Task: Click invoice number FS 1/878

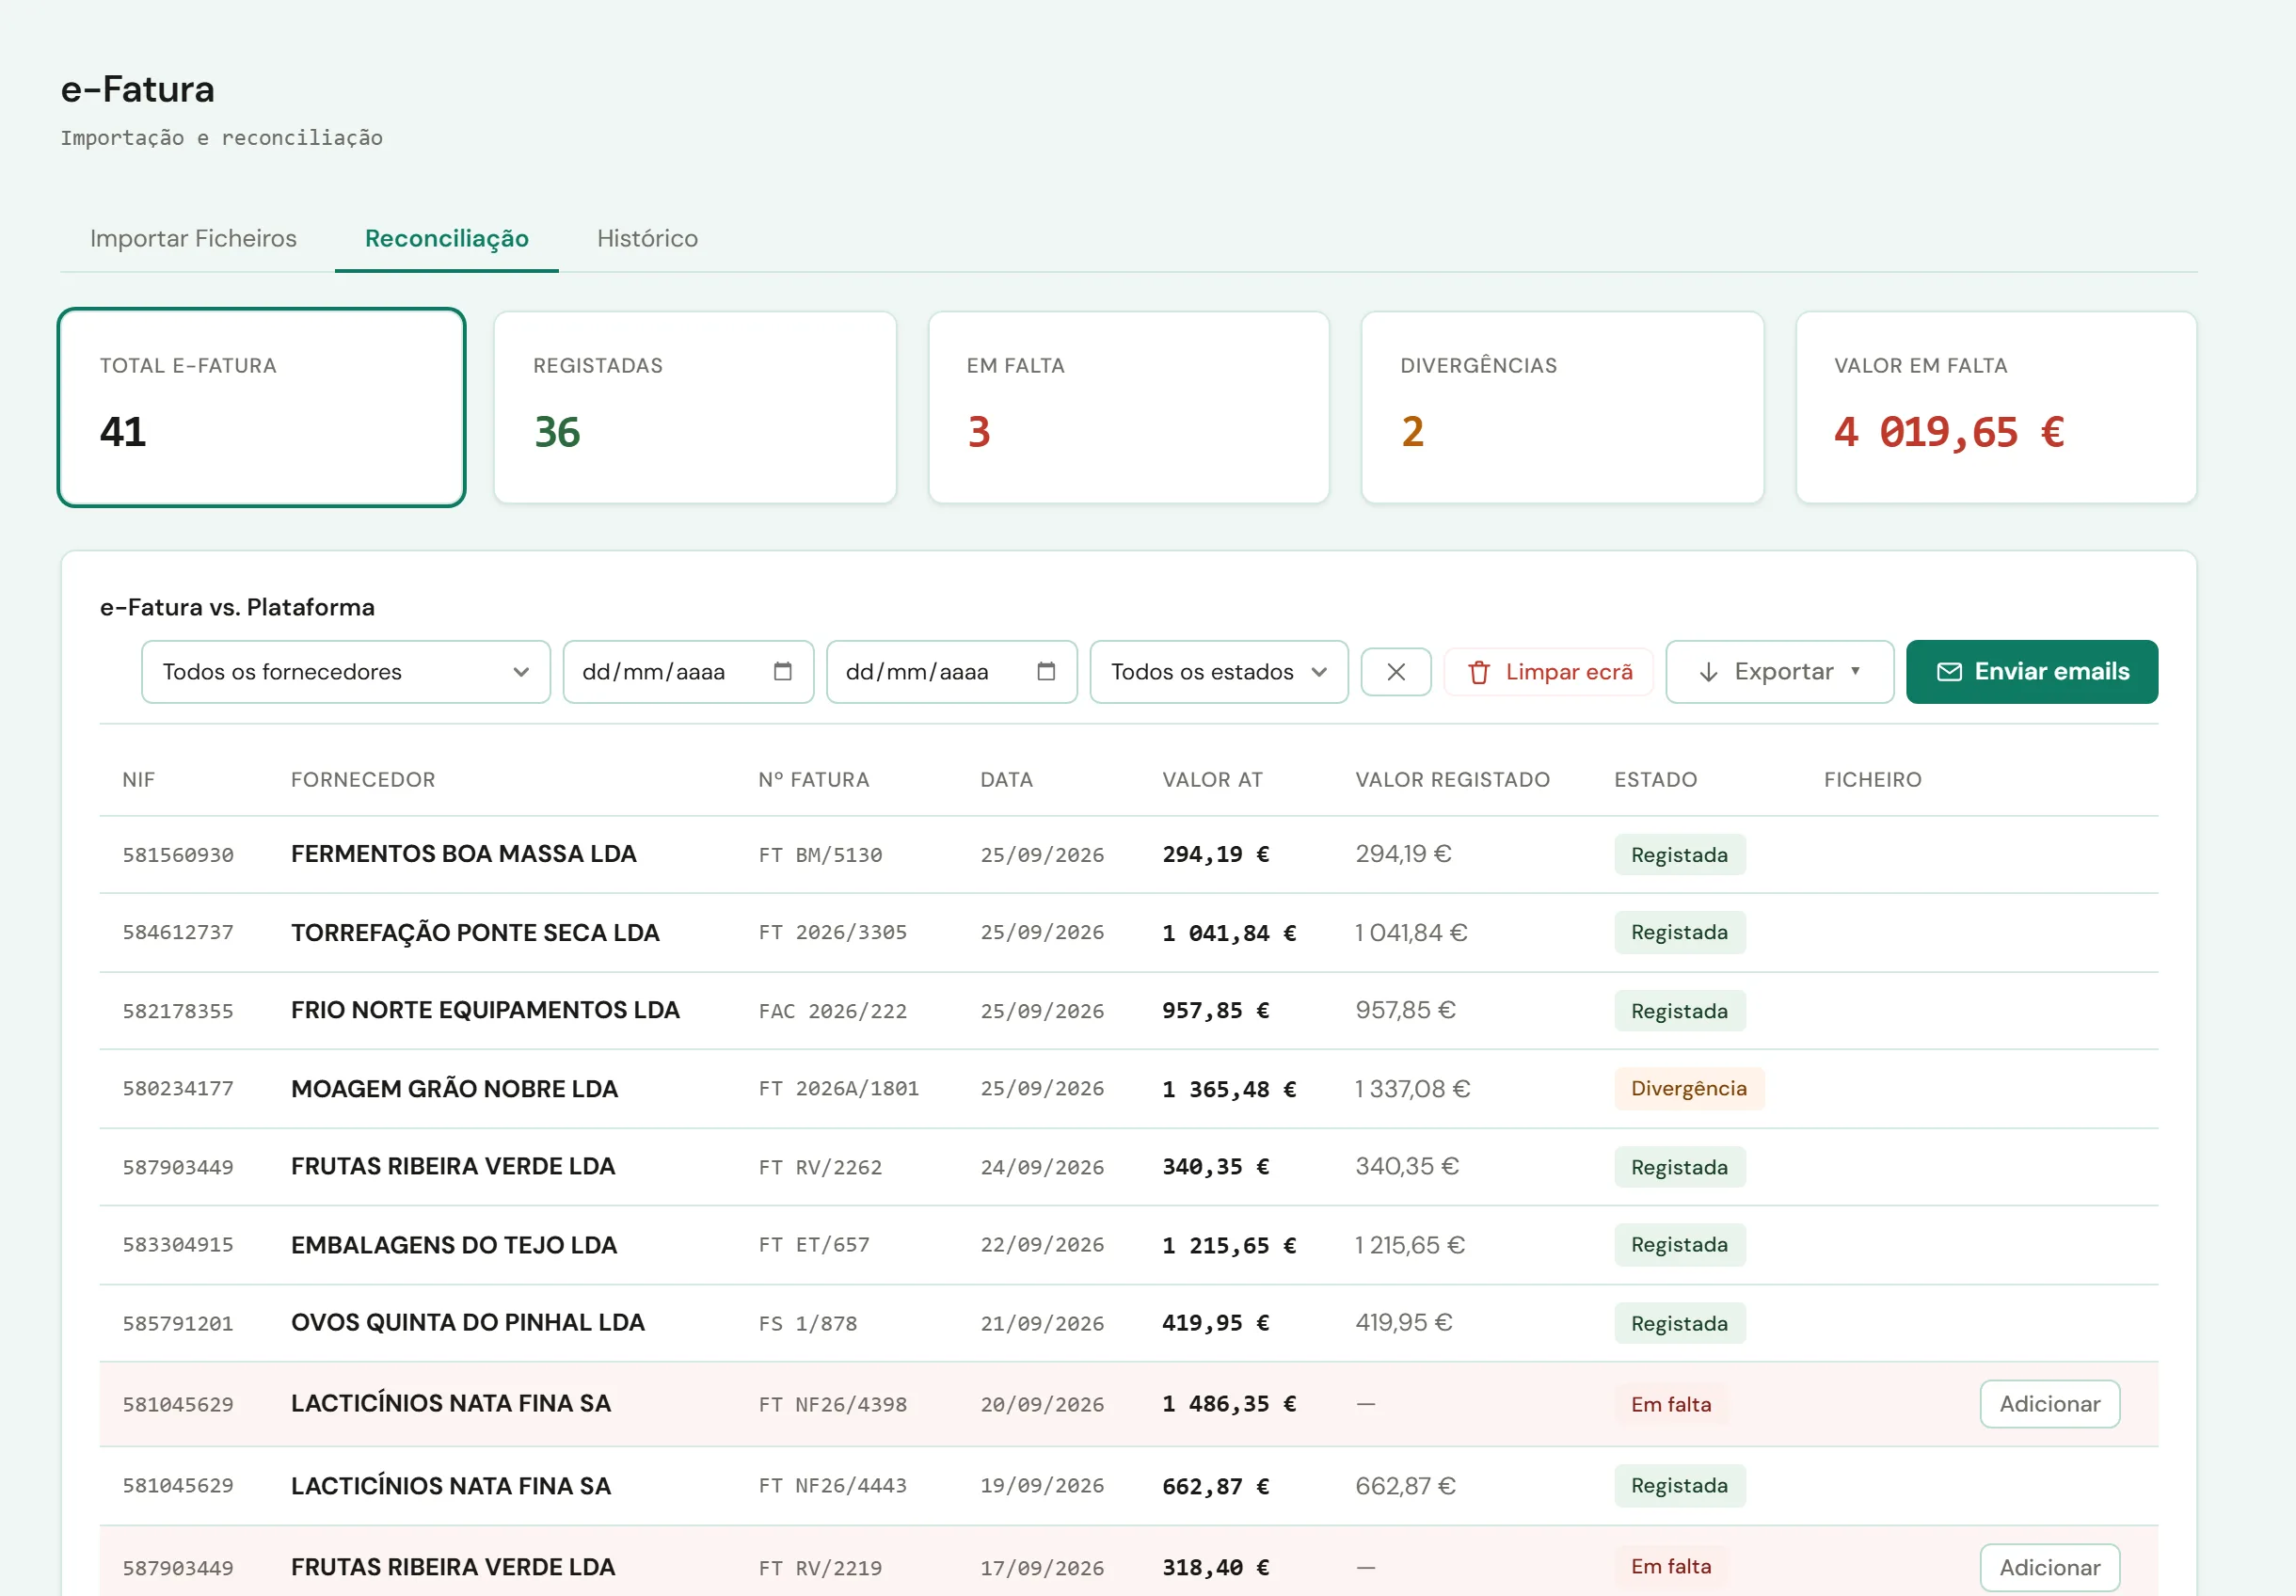Action: (808, 1324)
